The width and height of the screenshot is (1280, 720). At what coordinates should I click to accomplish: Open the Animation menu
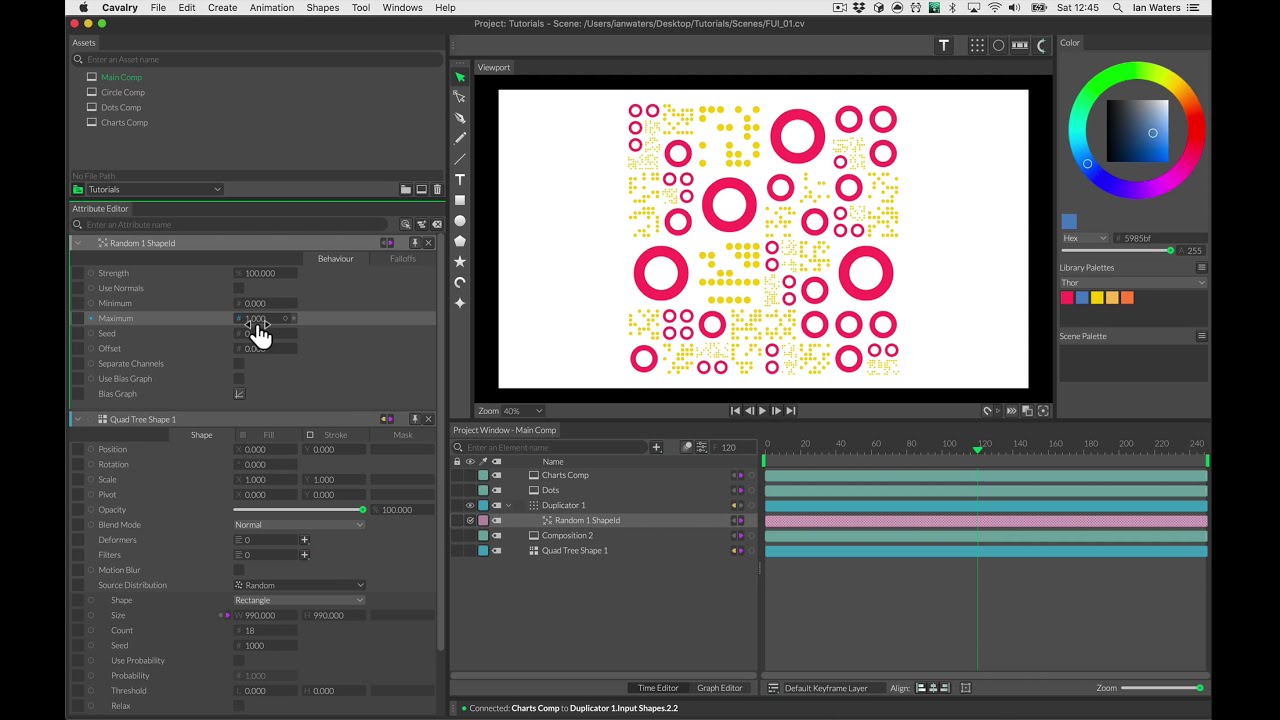coord(271,8)
